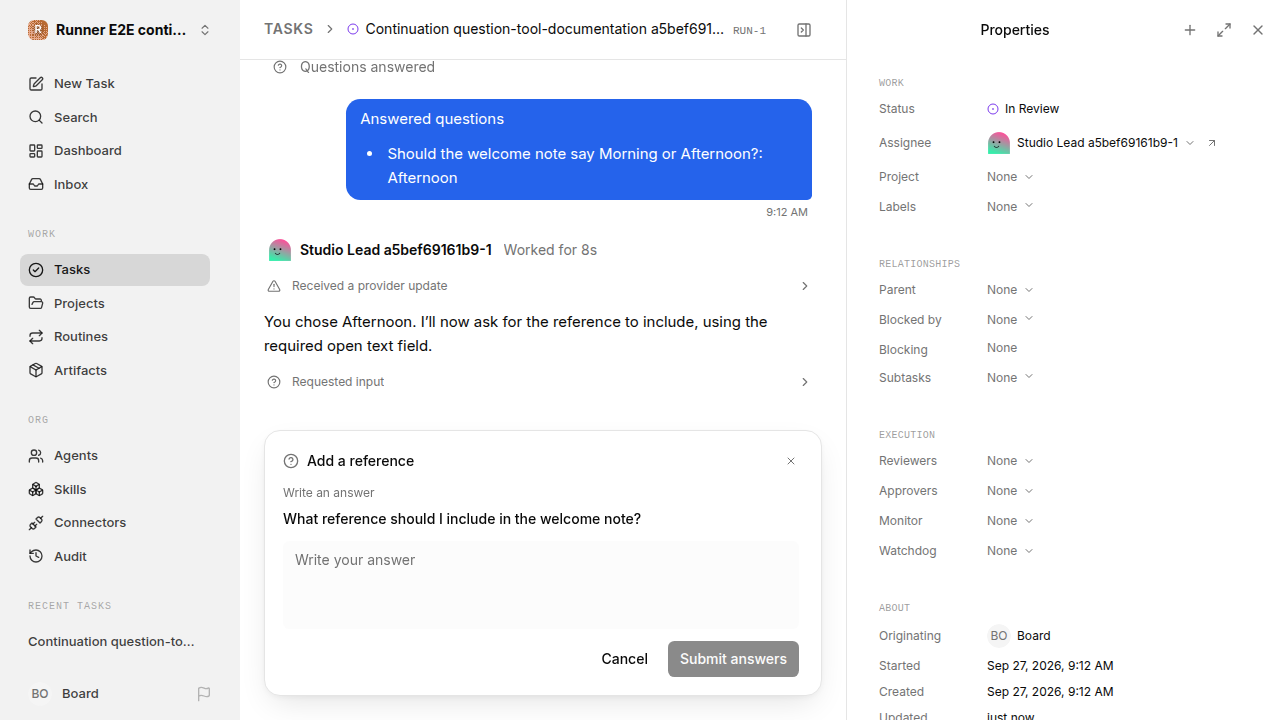Viewport: 1280px width, 720px height.
Task: Click the Submit answers button
Action: pos(733,659)
